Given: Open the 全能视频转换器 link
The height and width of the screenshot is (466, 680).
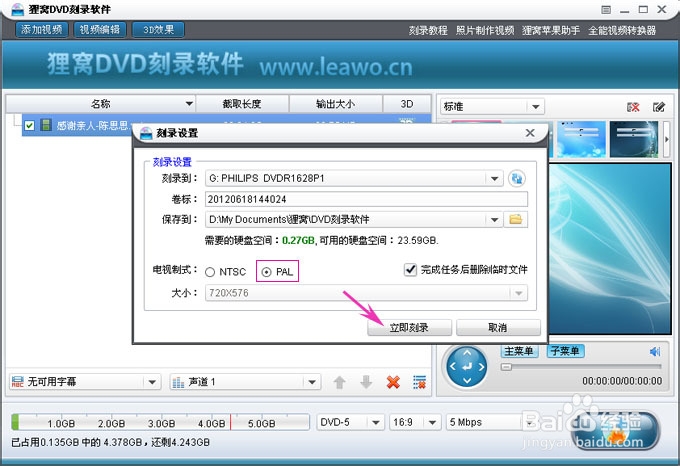Looking at the screenshot, I should (x=622, y=31).
